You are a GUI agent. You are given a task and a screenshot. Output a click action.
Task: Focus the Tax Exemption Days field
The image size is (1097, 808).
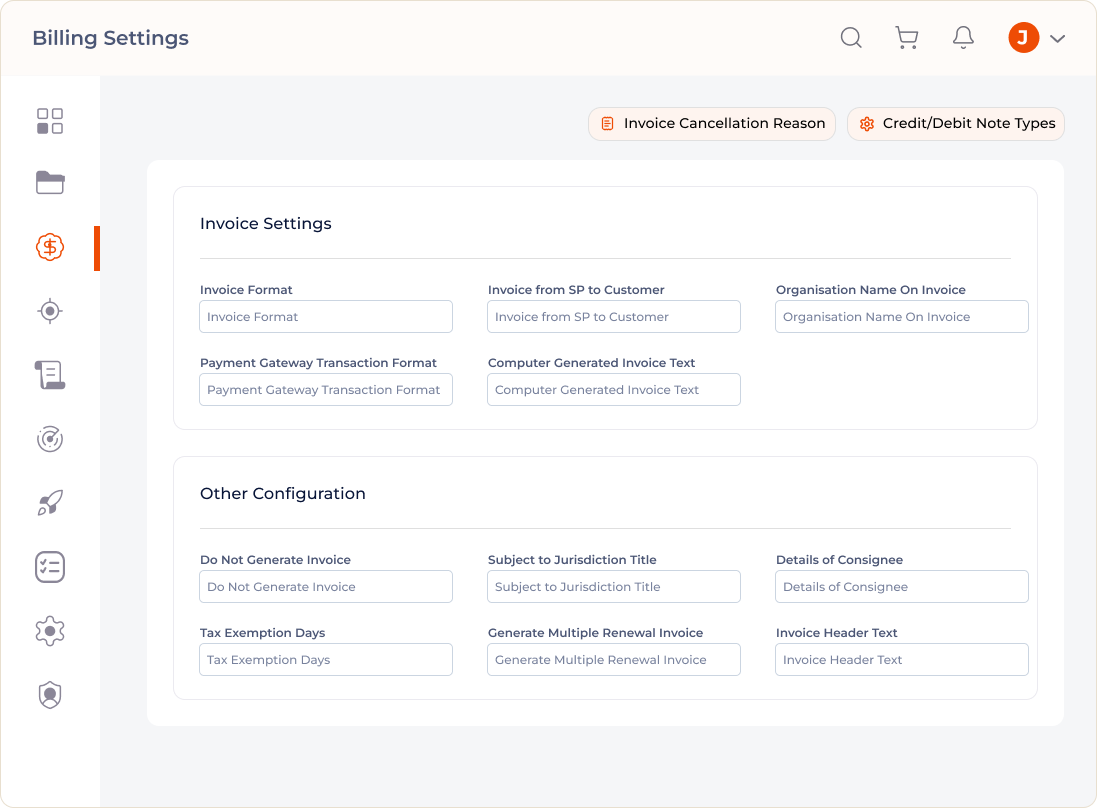pos(326,660)
